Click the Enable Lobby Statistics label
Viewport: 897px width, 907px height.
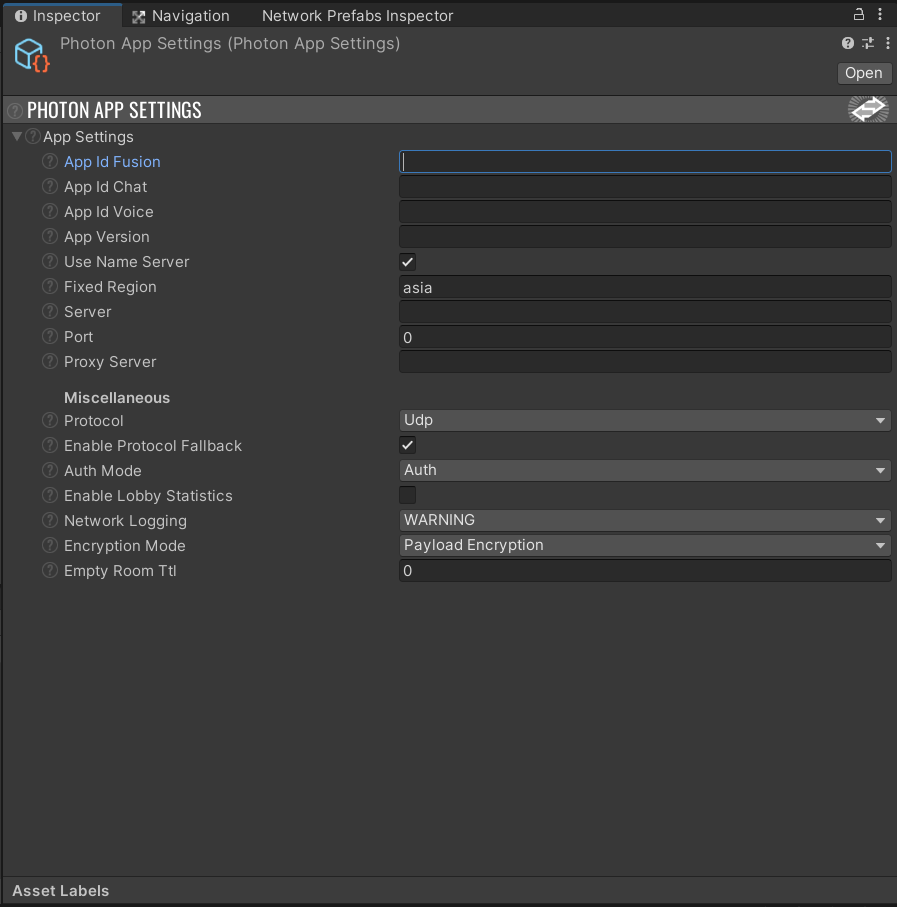[x=148, y=496]
